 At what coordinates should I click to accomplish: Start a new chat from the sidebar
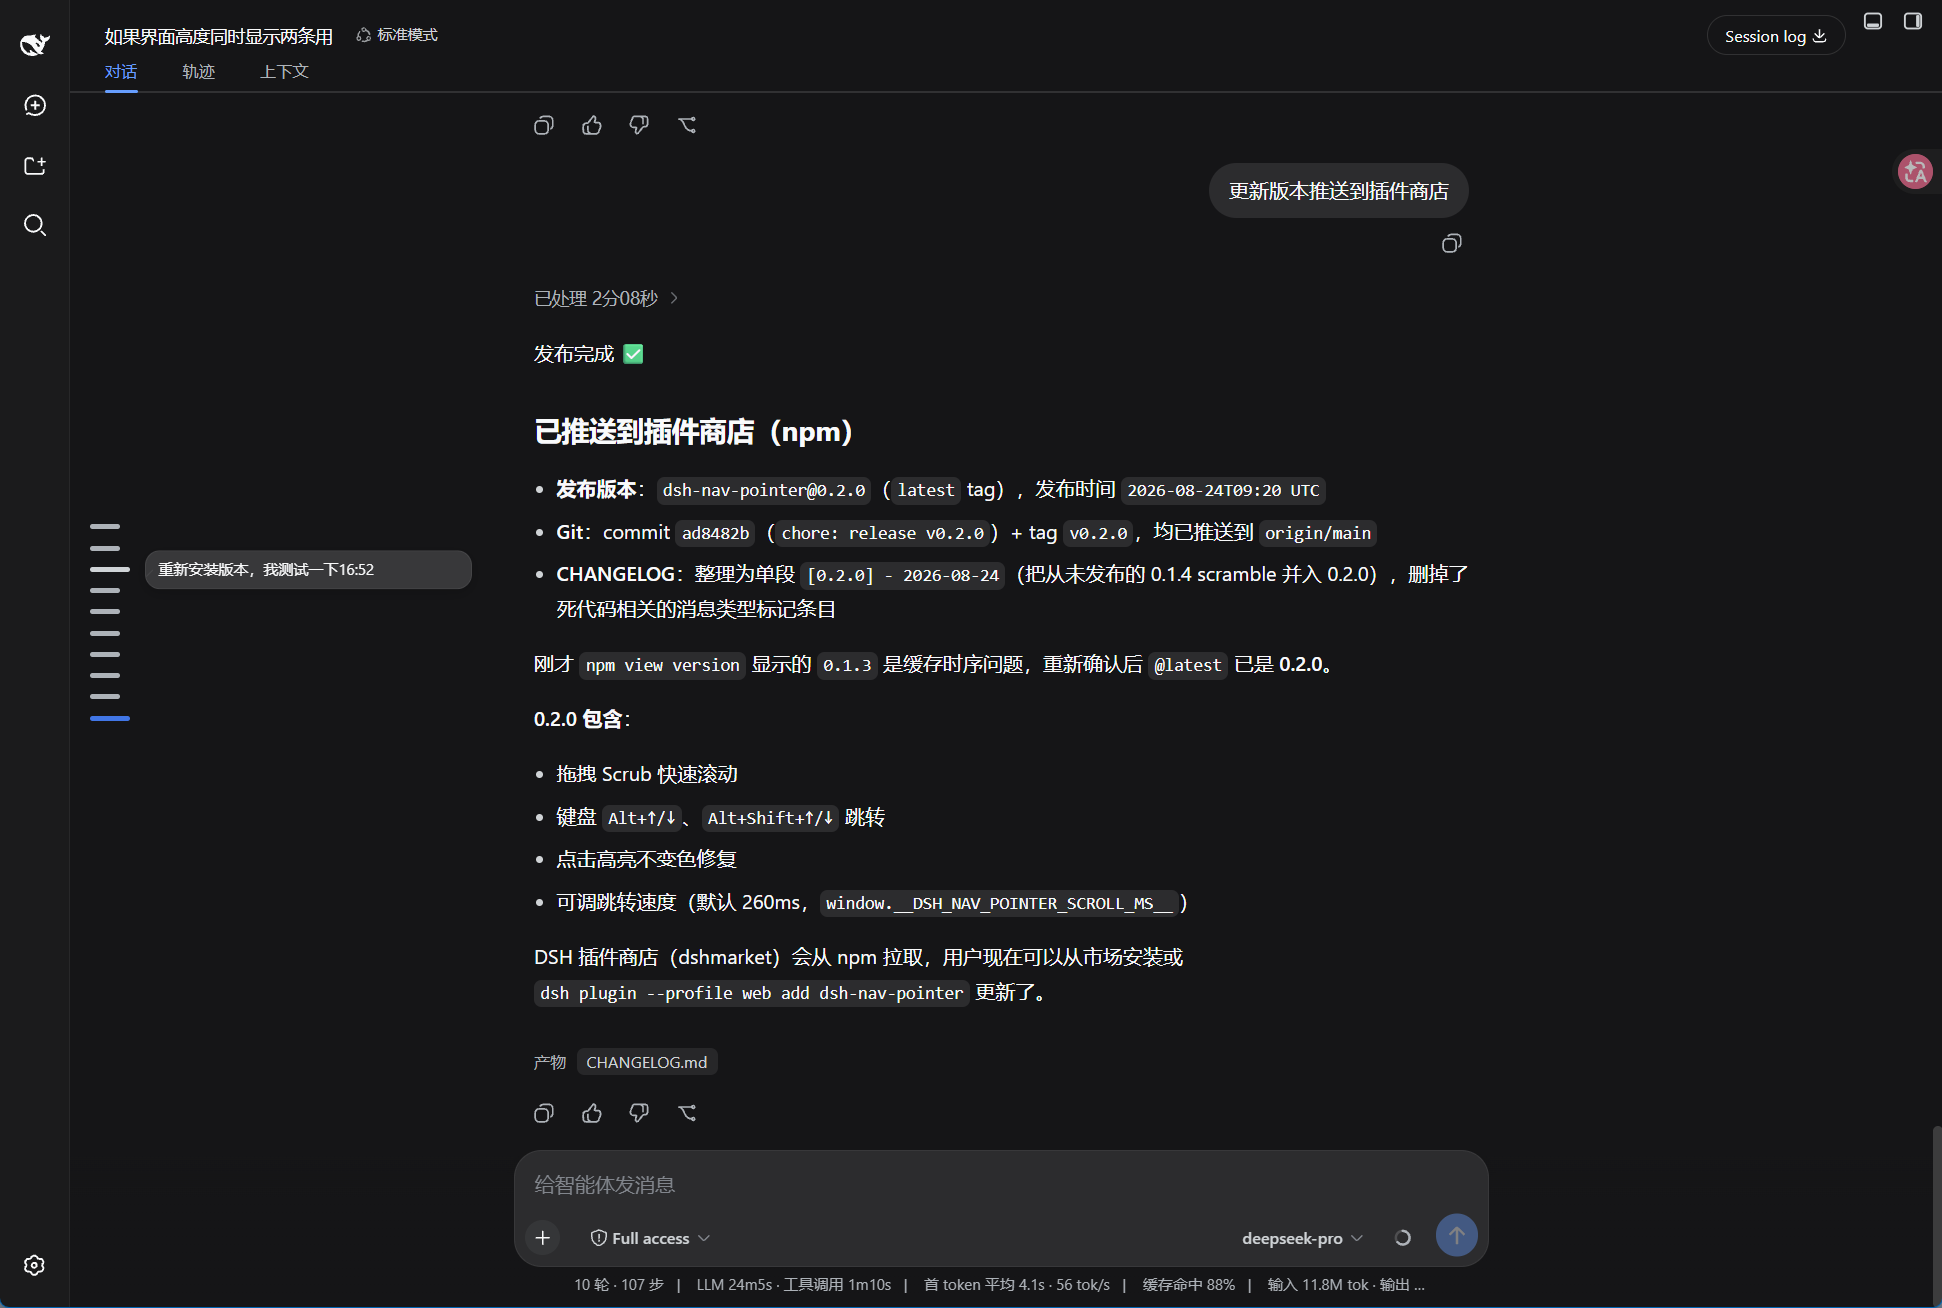pyautogui.click(x=35, y=105)
